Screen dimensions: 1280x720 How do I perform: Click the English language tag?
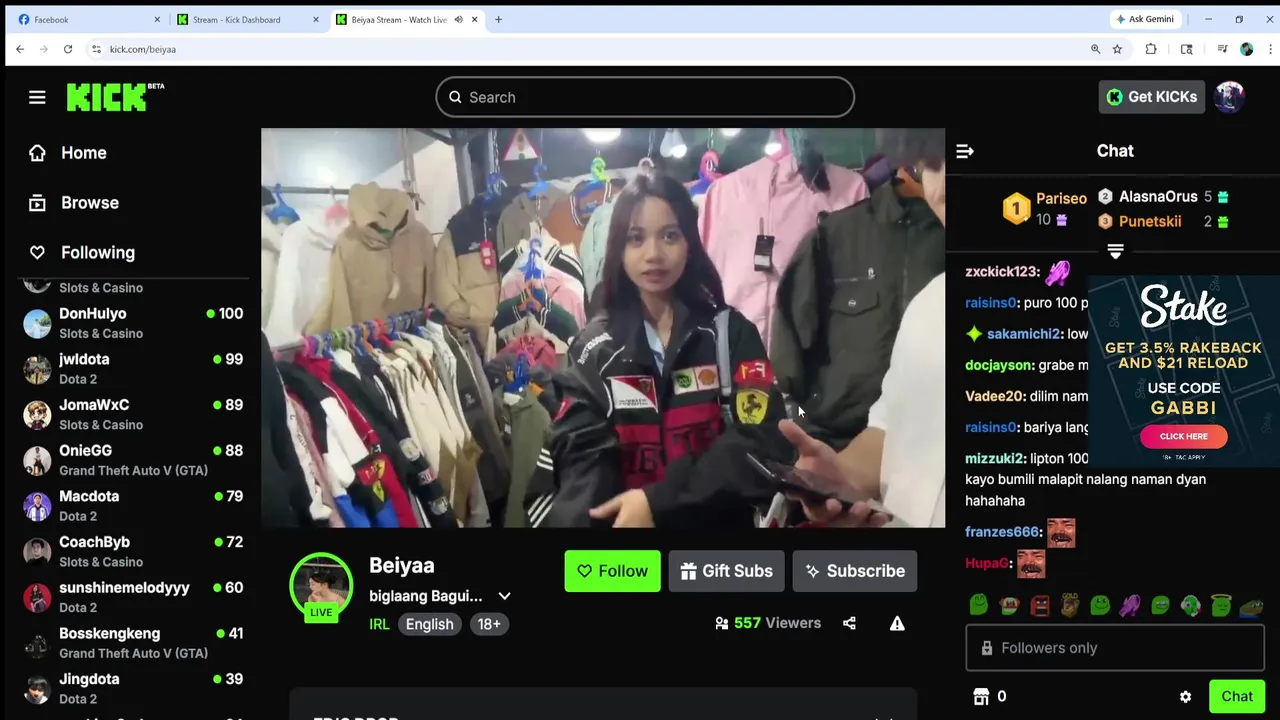click(429, 624)
